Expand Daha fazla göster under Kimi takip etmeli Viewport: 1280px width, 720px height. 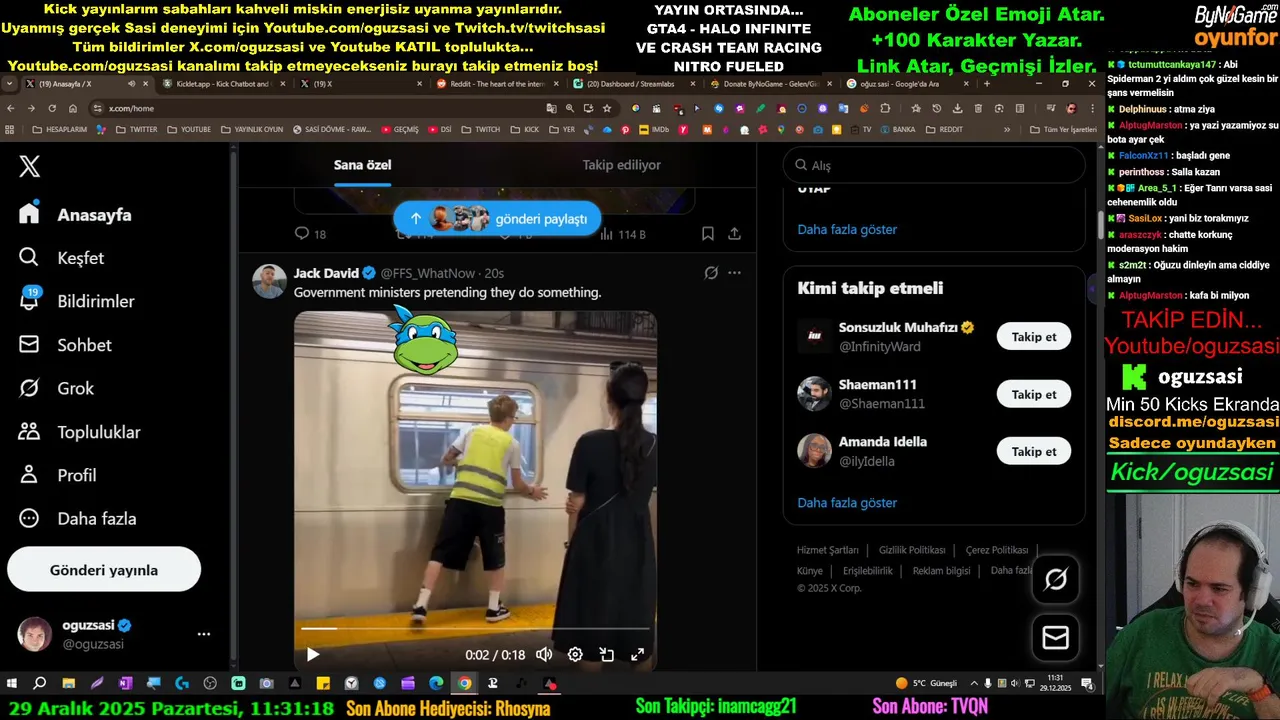[x=847, y=503]
